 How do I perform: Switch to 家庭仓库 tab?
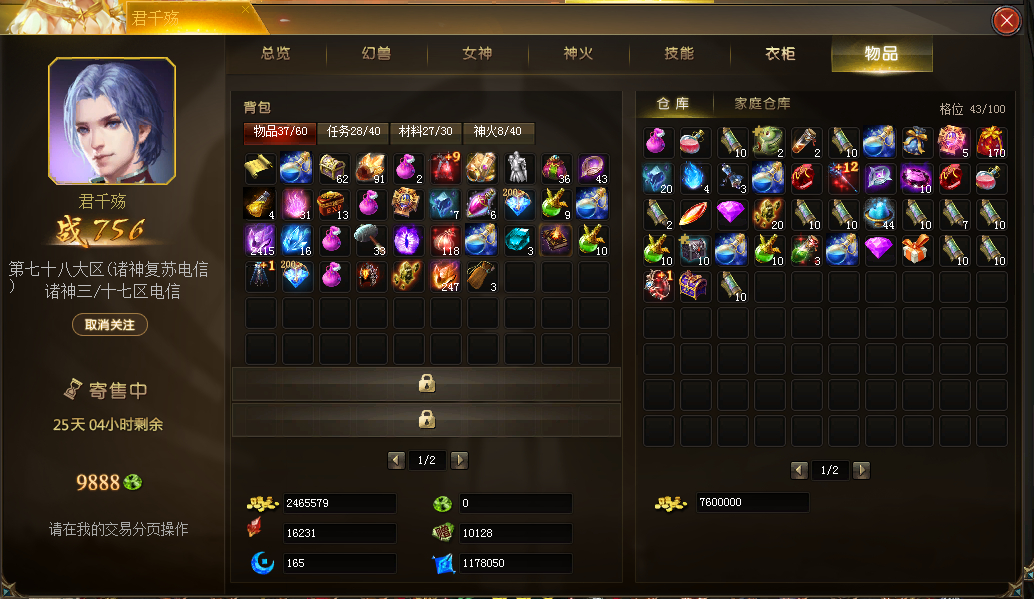(x=762, y=104)
